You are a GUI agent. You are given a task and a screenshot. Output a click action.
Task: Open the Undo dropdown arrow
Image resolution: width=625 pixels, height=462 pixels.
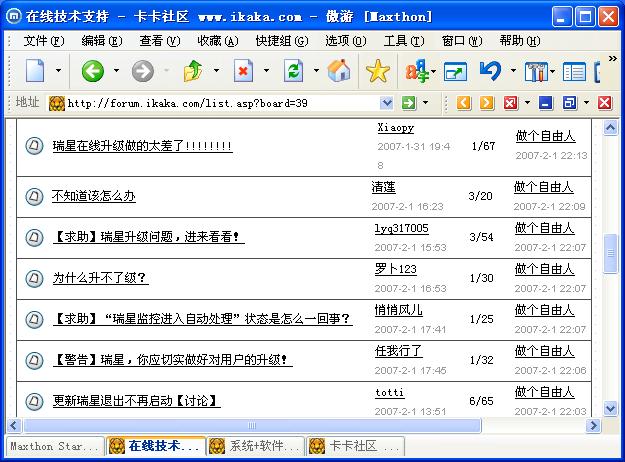click(x=513, y=71)
